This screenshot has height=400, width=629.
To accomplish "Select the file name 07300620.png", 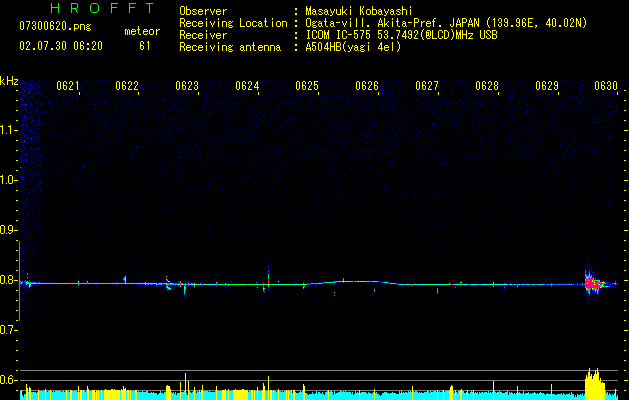I will (55, 26).
